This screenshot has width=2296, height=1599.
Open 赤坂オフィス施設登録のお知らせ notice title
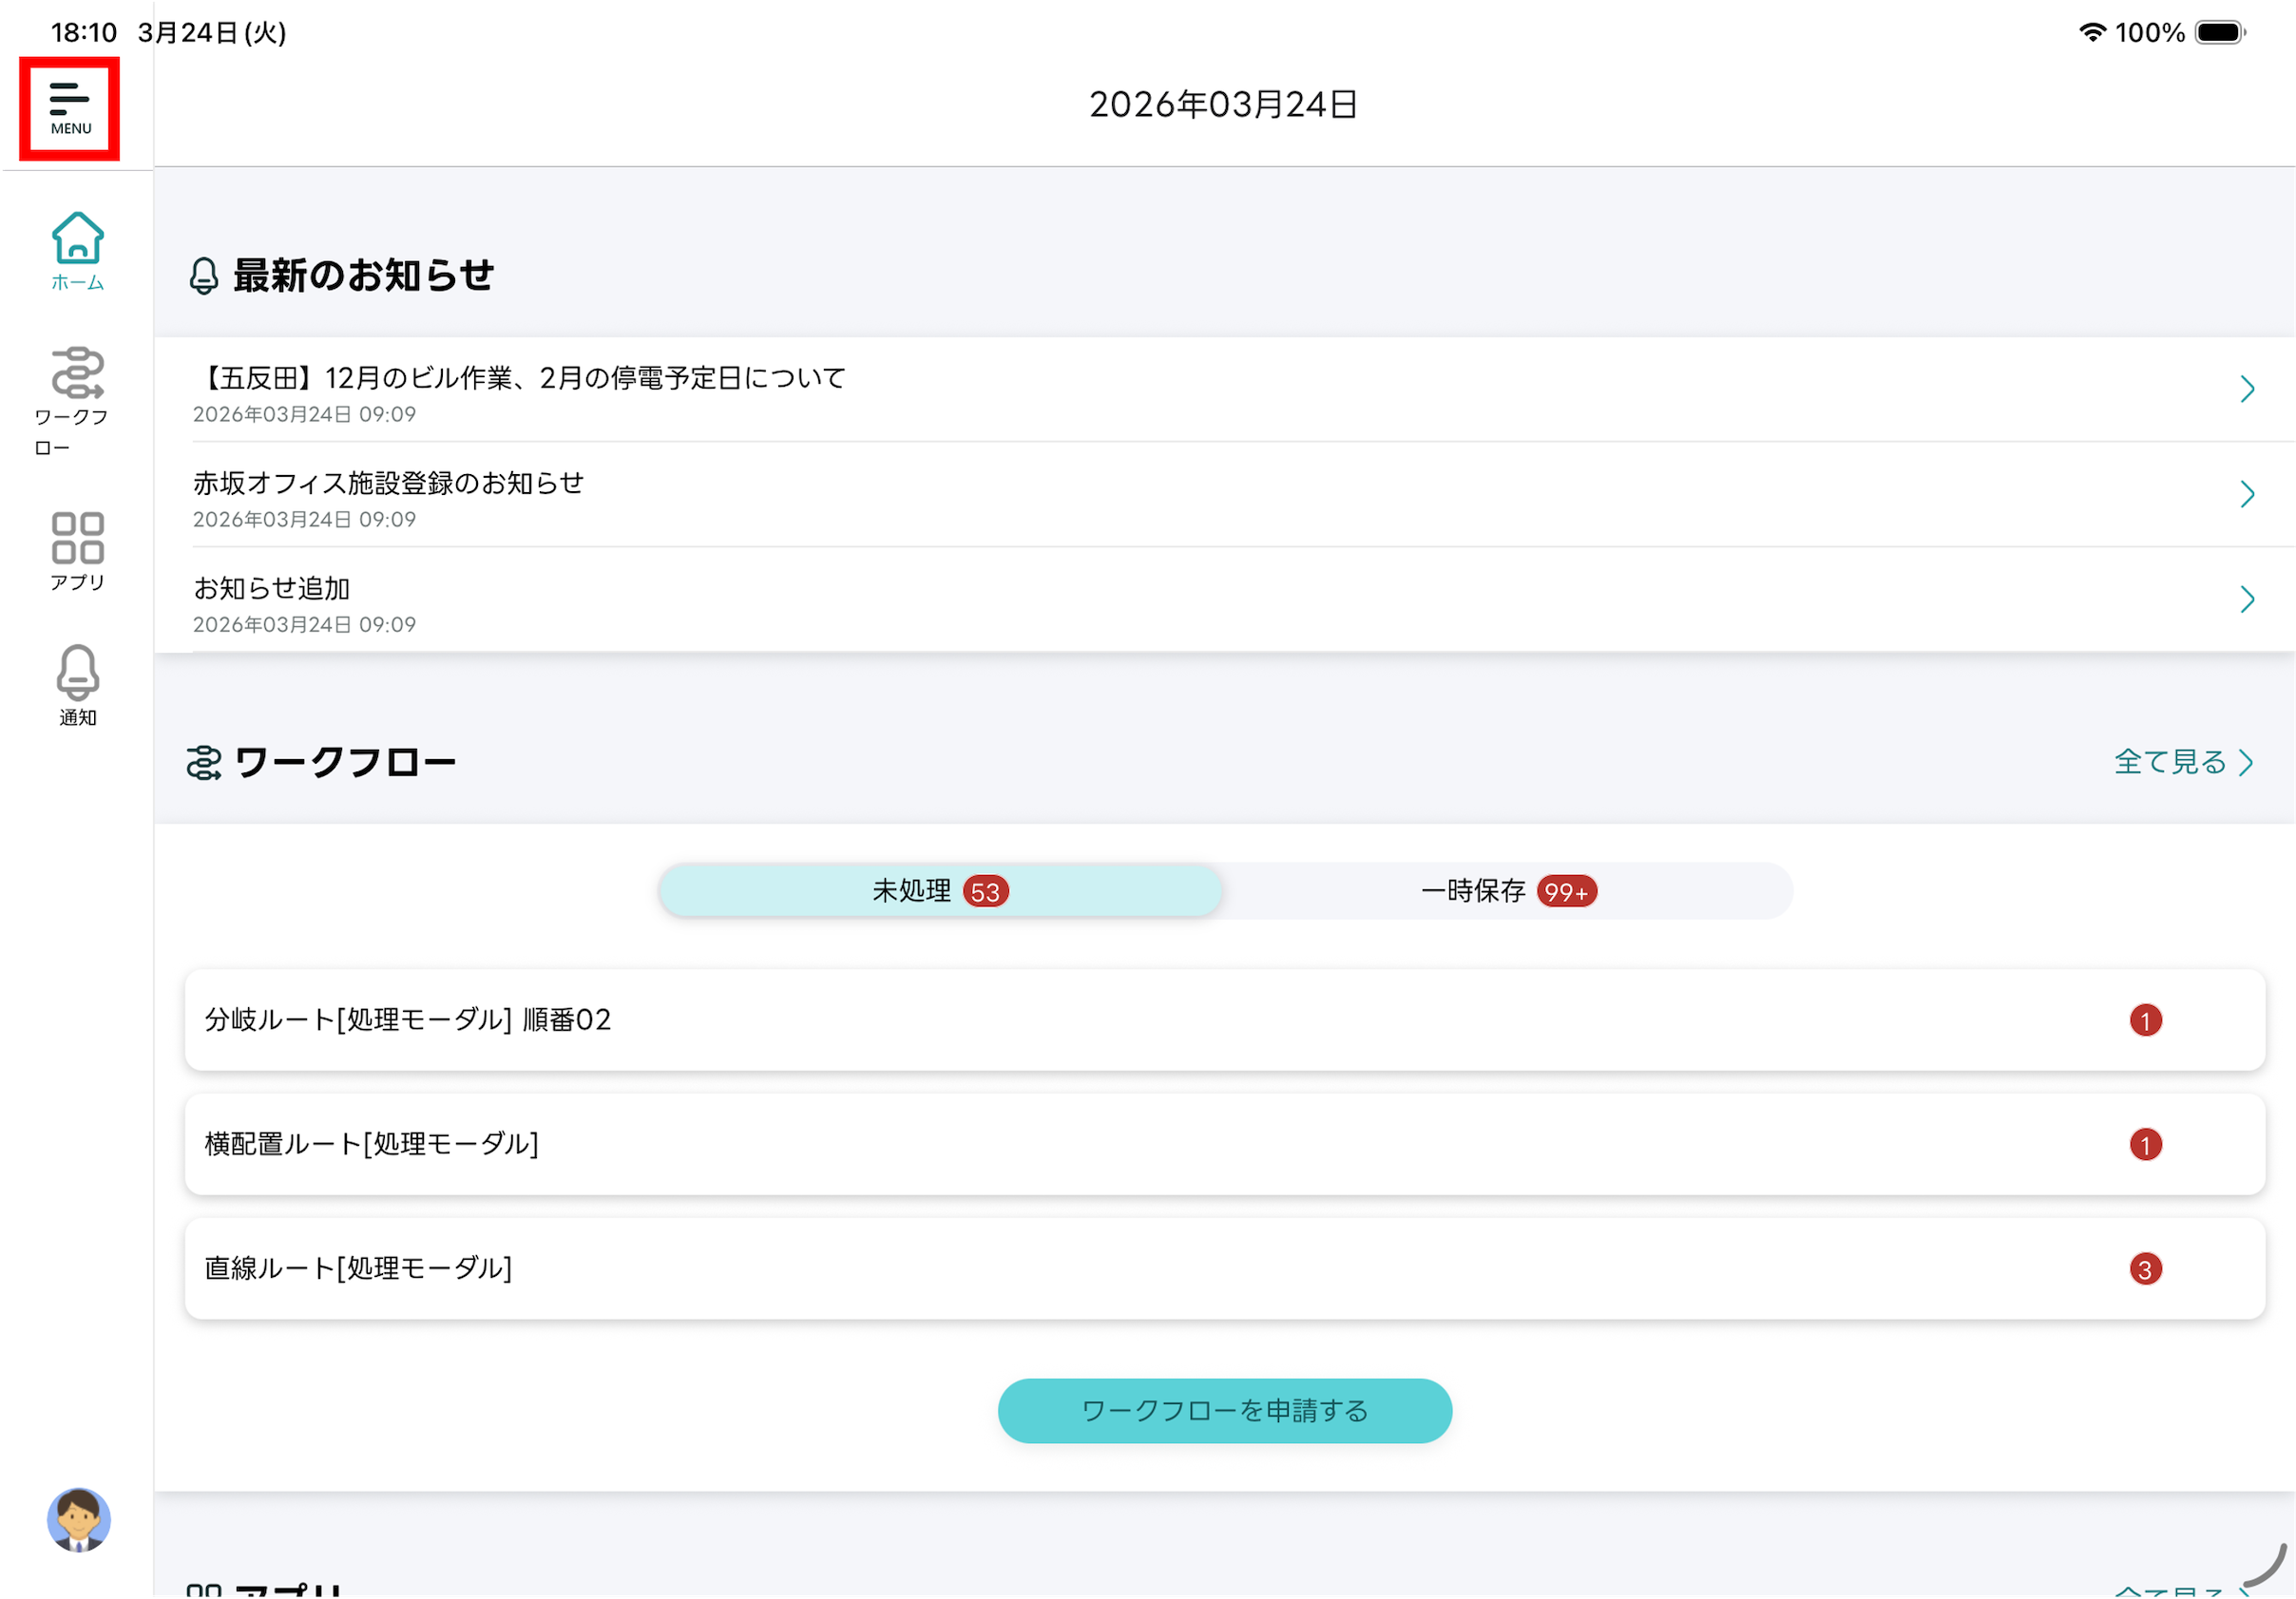tap(389, 483)
